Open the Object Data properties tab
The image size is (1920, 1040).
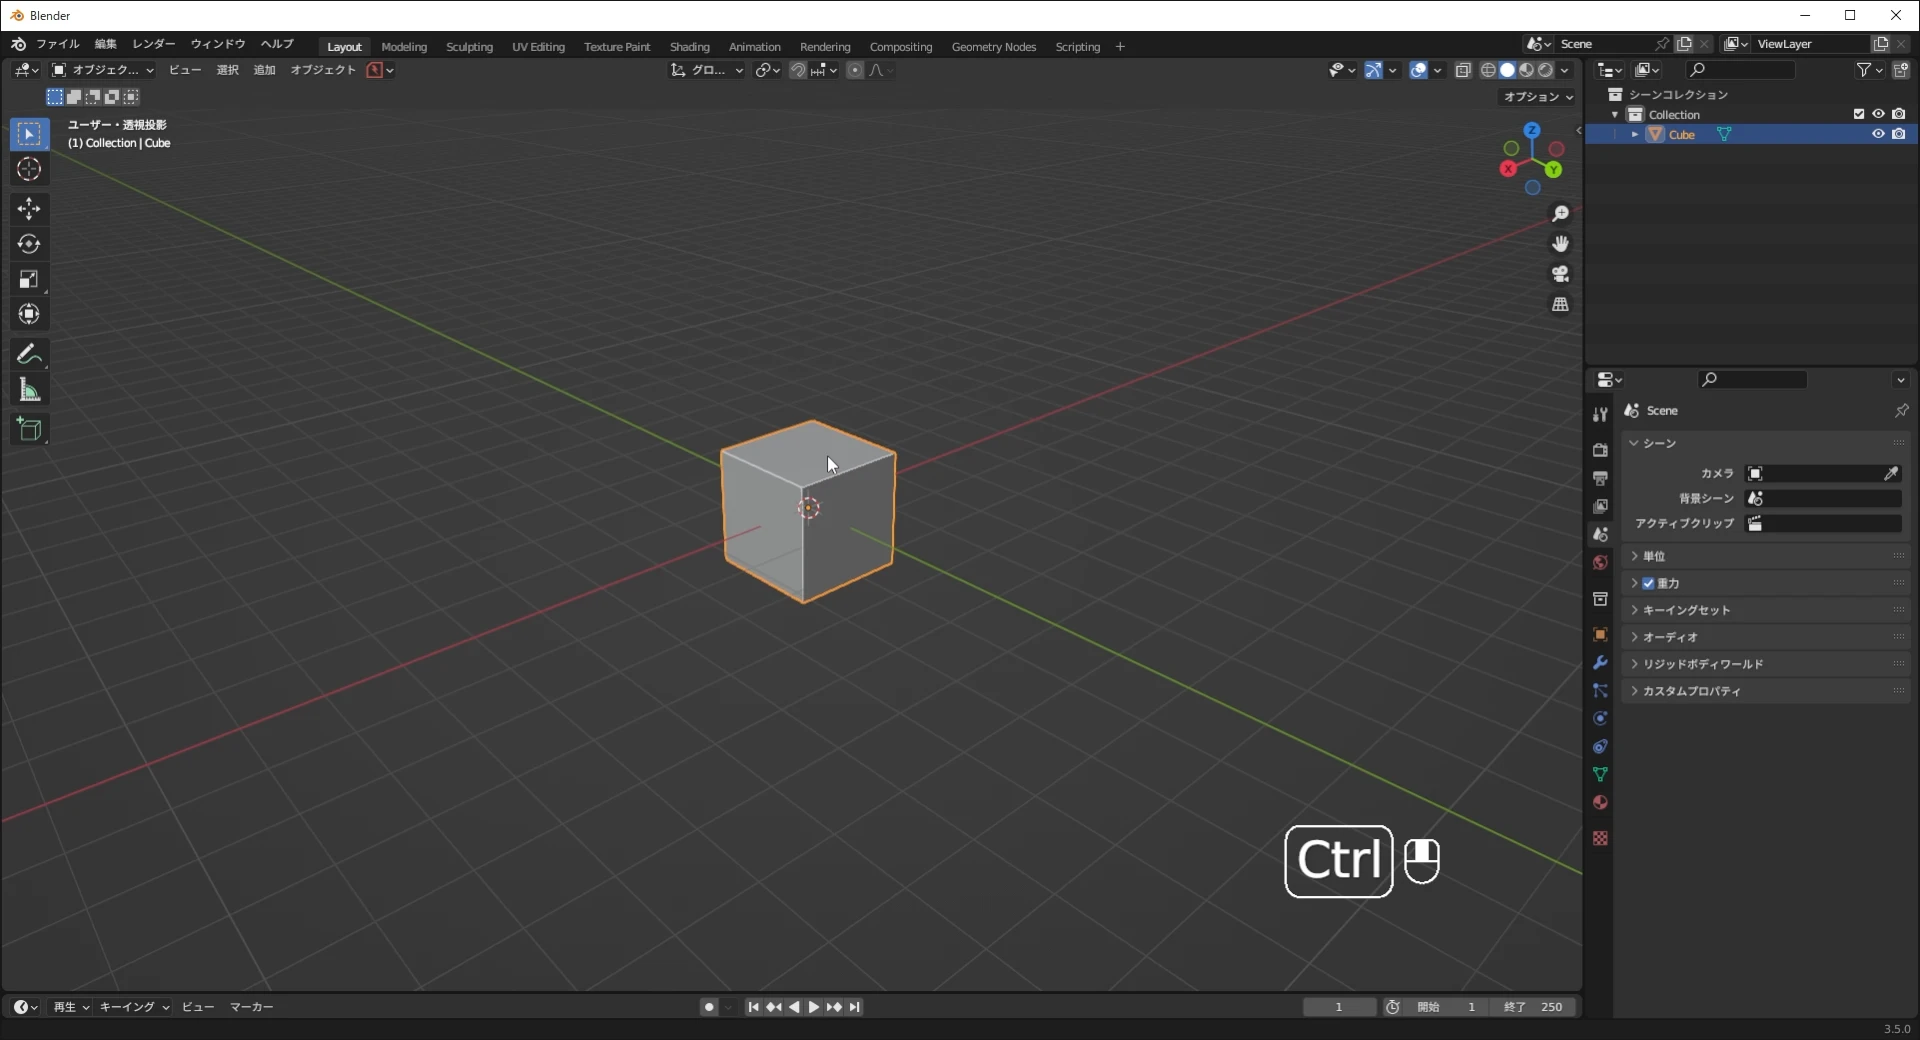(x=1600, y=774)
